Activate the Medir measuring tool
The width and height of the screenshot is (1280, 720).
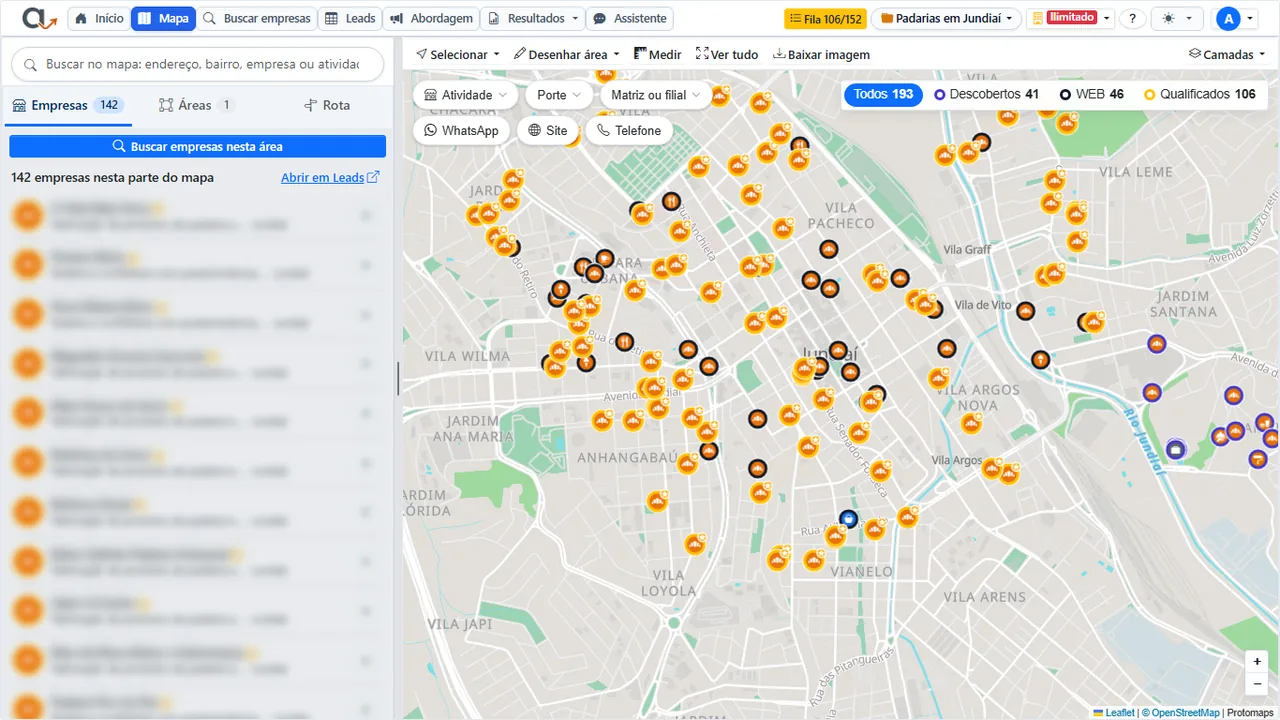coord(658,54)
